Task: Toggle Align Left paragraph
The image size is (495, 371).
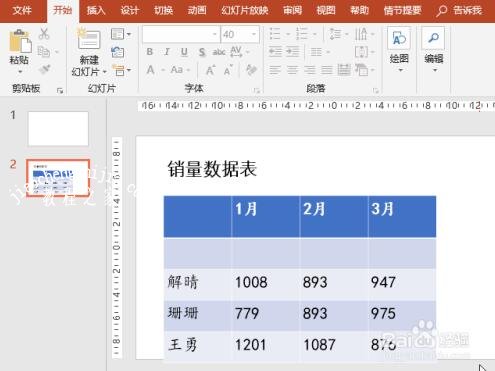Action: pos(275,70)
